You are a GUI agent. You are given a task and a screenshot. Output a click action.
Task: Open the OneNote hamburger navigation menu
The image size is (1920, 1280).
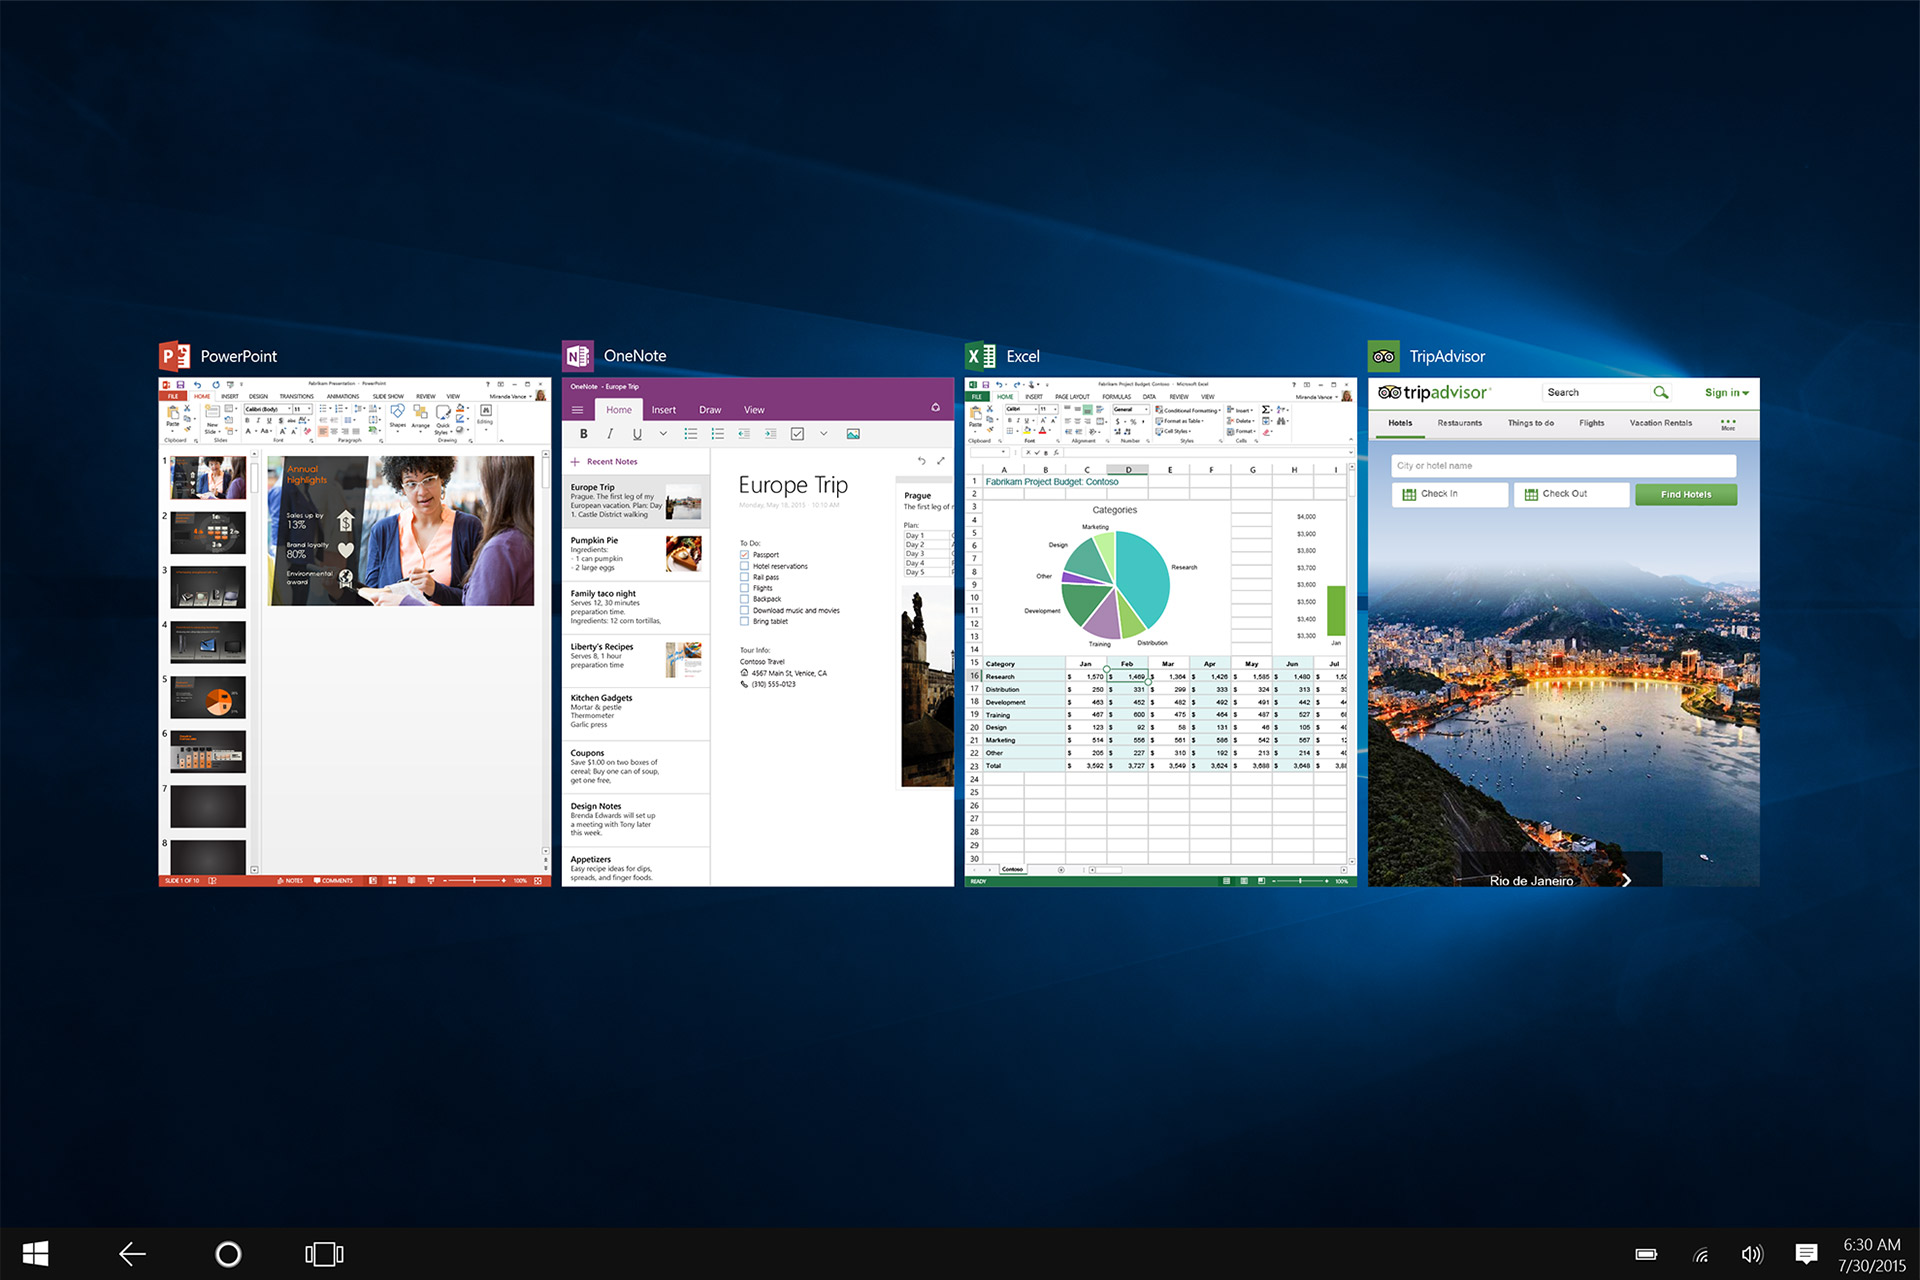tap(577, 410)
